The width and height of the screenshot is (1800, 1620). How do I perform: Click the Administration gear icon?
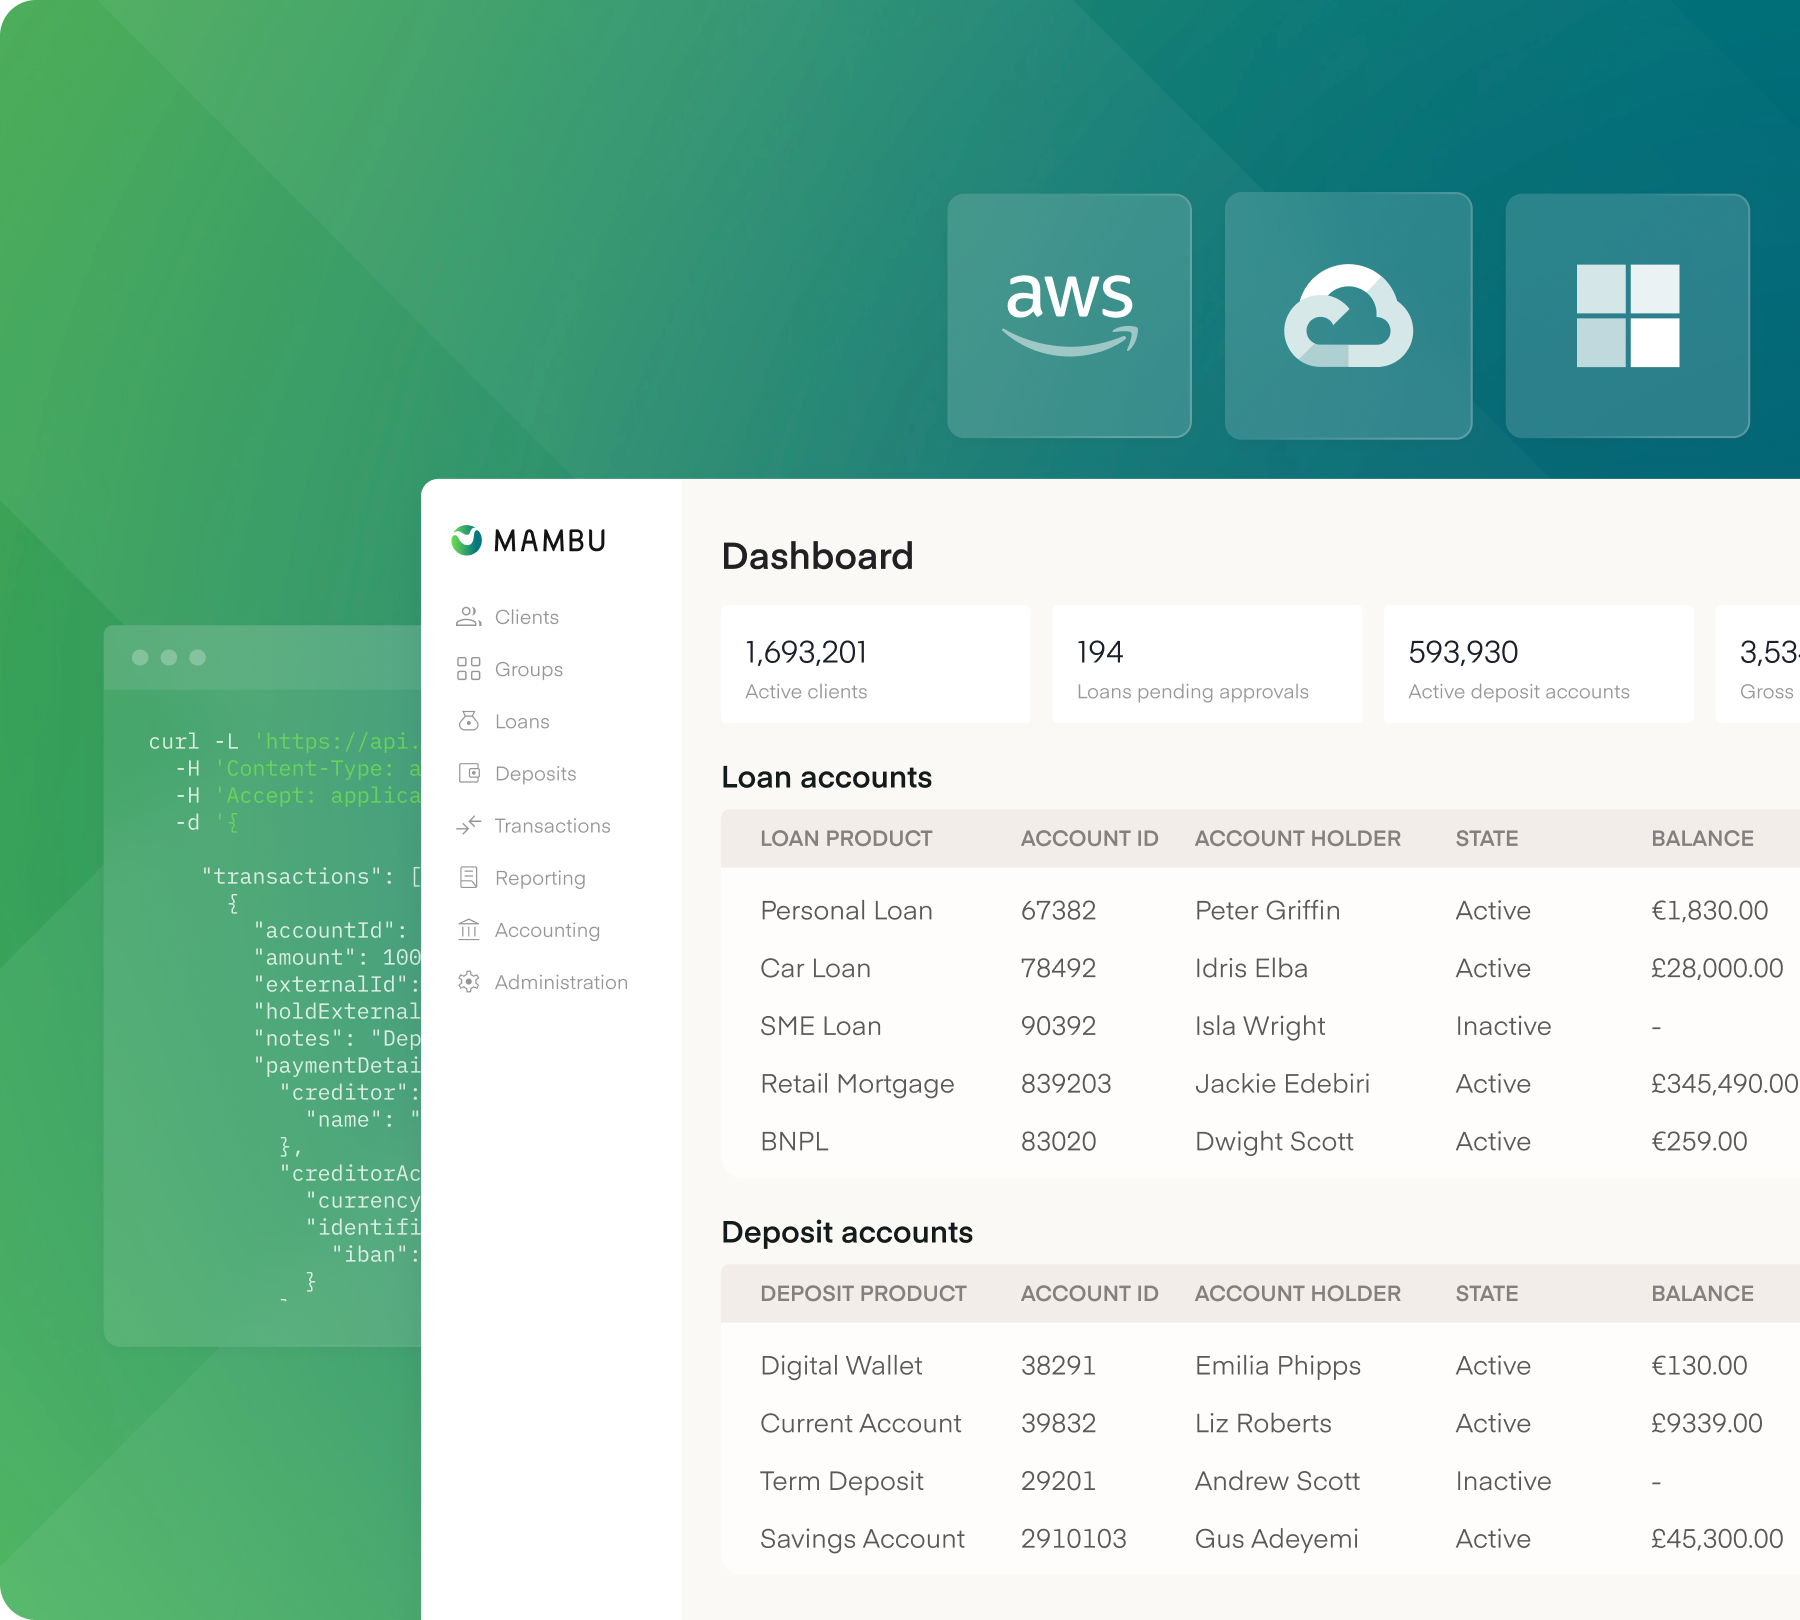pos(468,982)
